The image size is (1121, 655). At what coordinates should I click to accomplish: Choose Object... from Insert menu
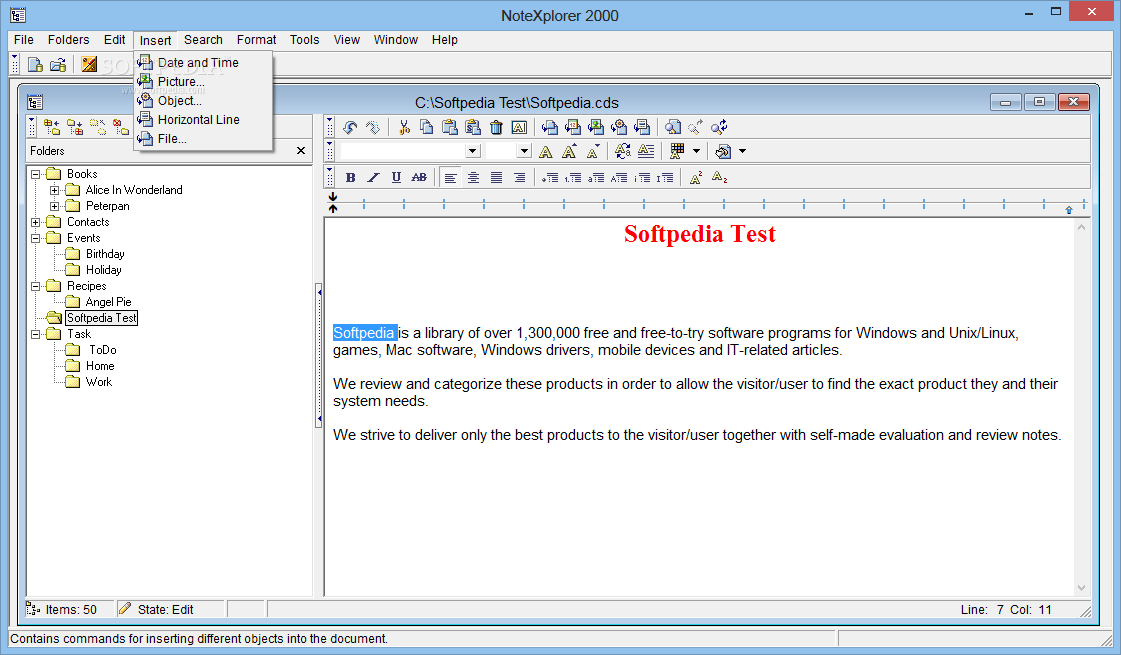(203, 101)
